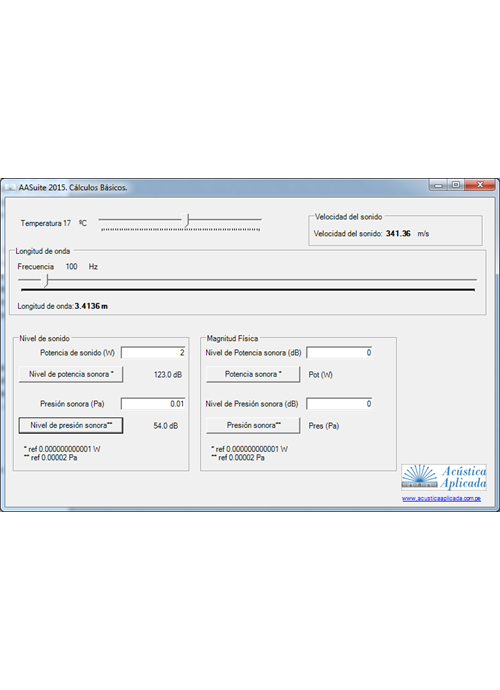500x690 pixels.
Task: Click the Acústica Aplicada logo
Action: 444,477
